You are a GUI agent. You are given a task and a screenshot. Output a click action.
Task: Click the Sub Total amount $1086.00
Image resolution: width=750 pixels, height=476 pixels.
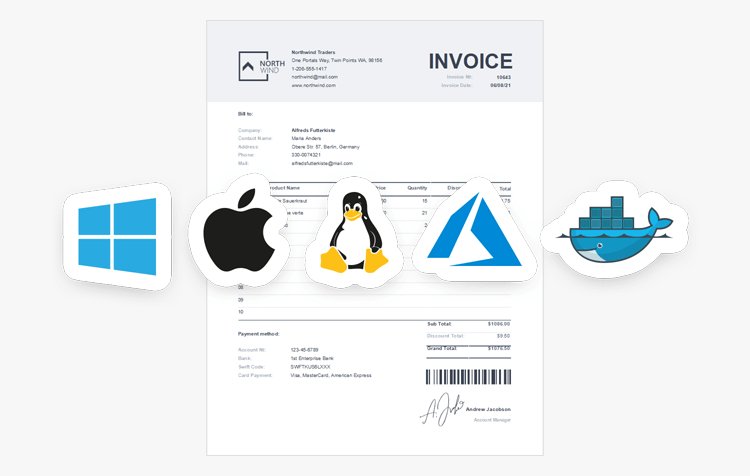point(499,324)
